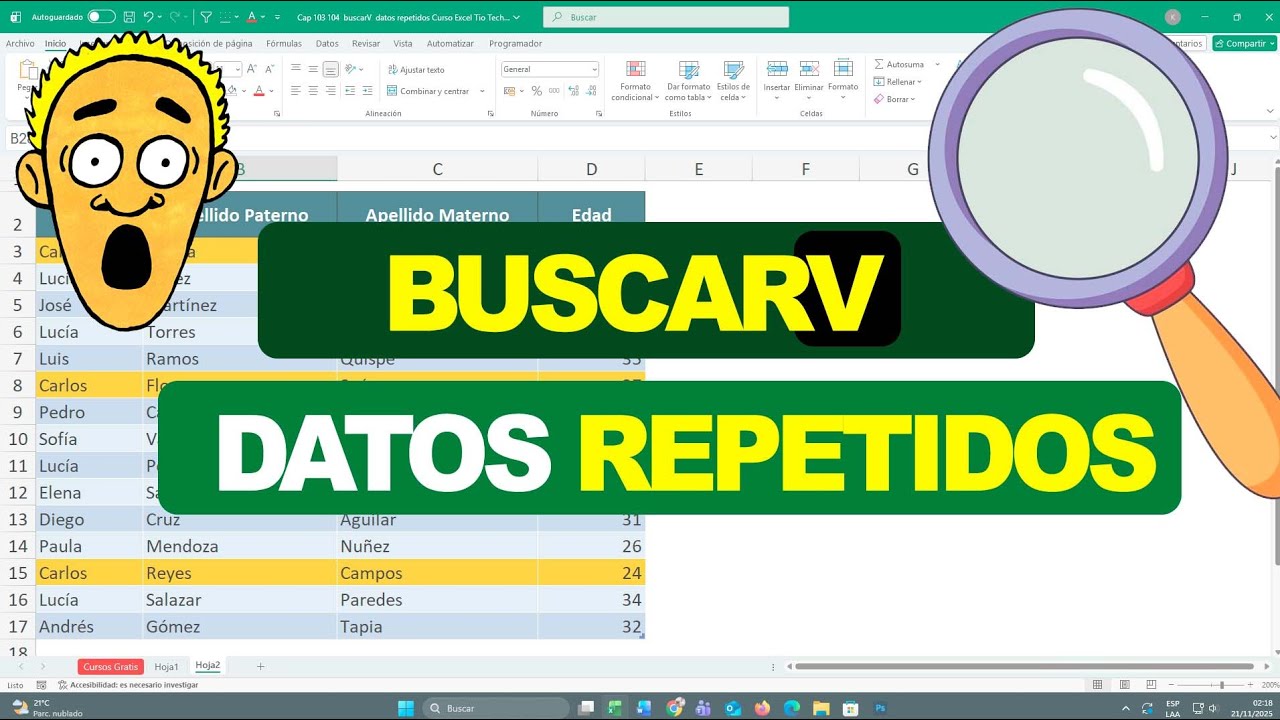
Task: Click the Compartir button
Action: (x=1244, y=44)
